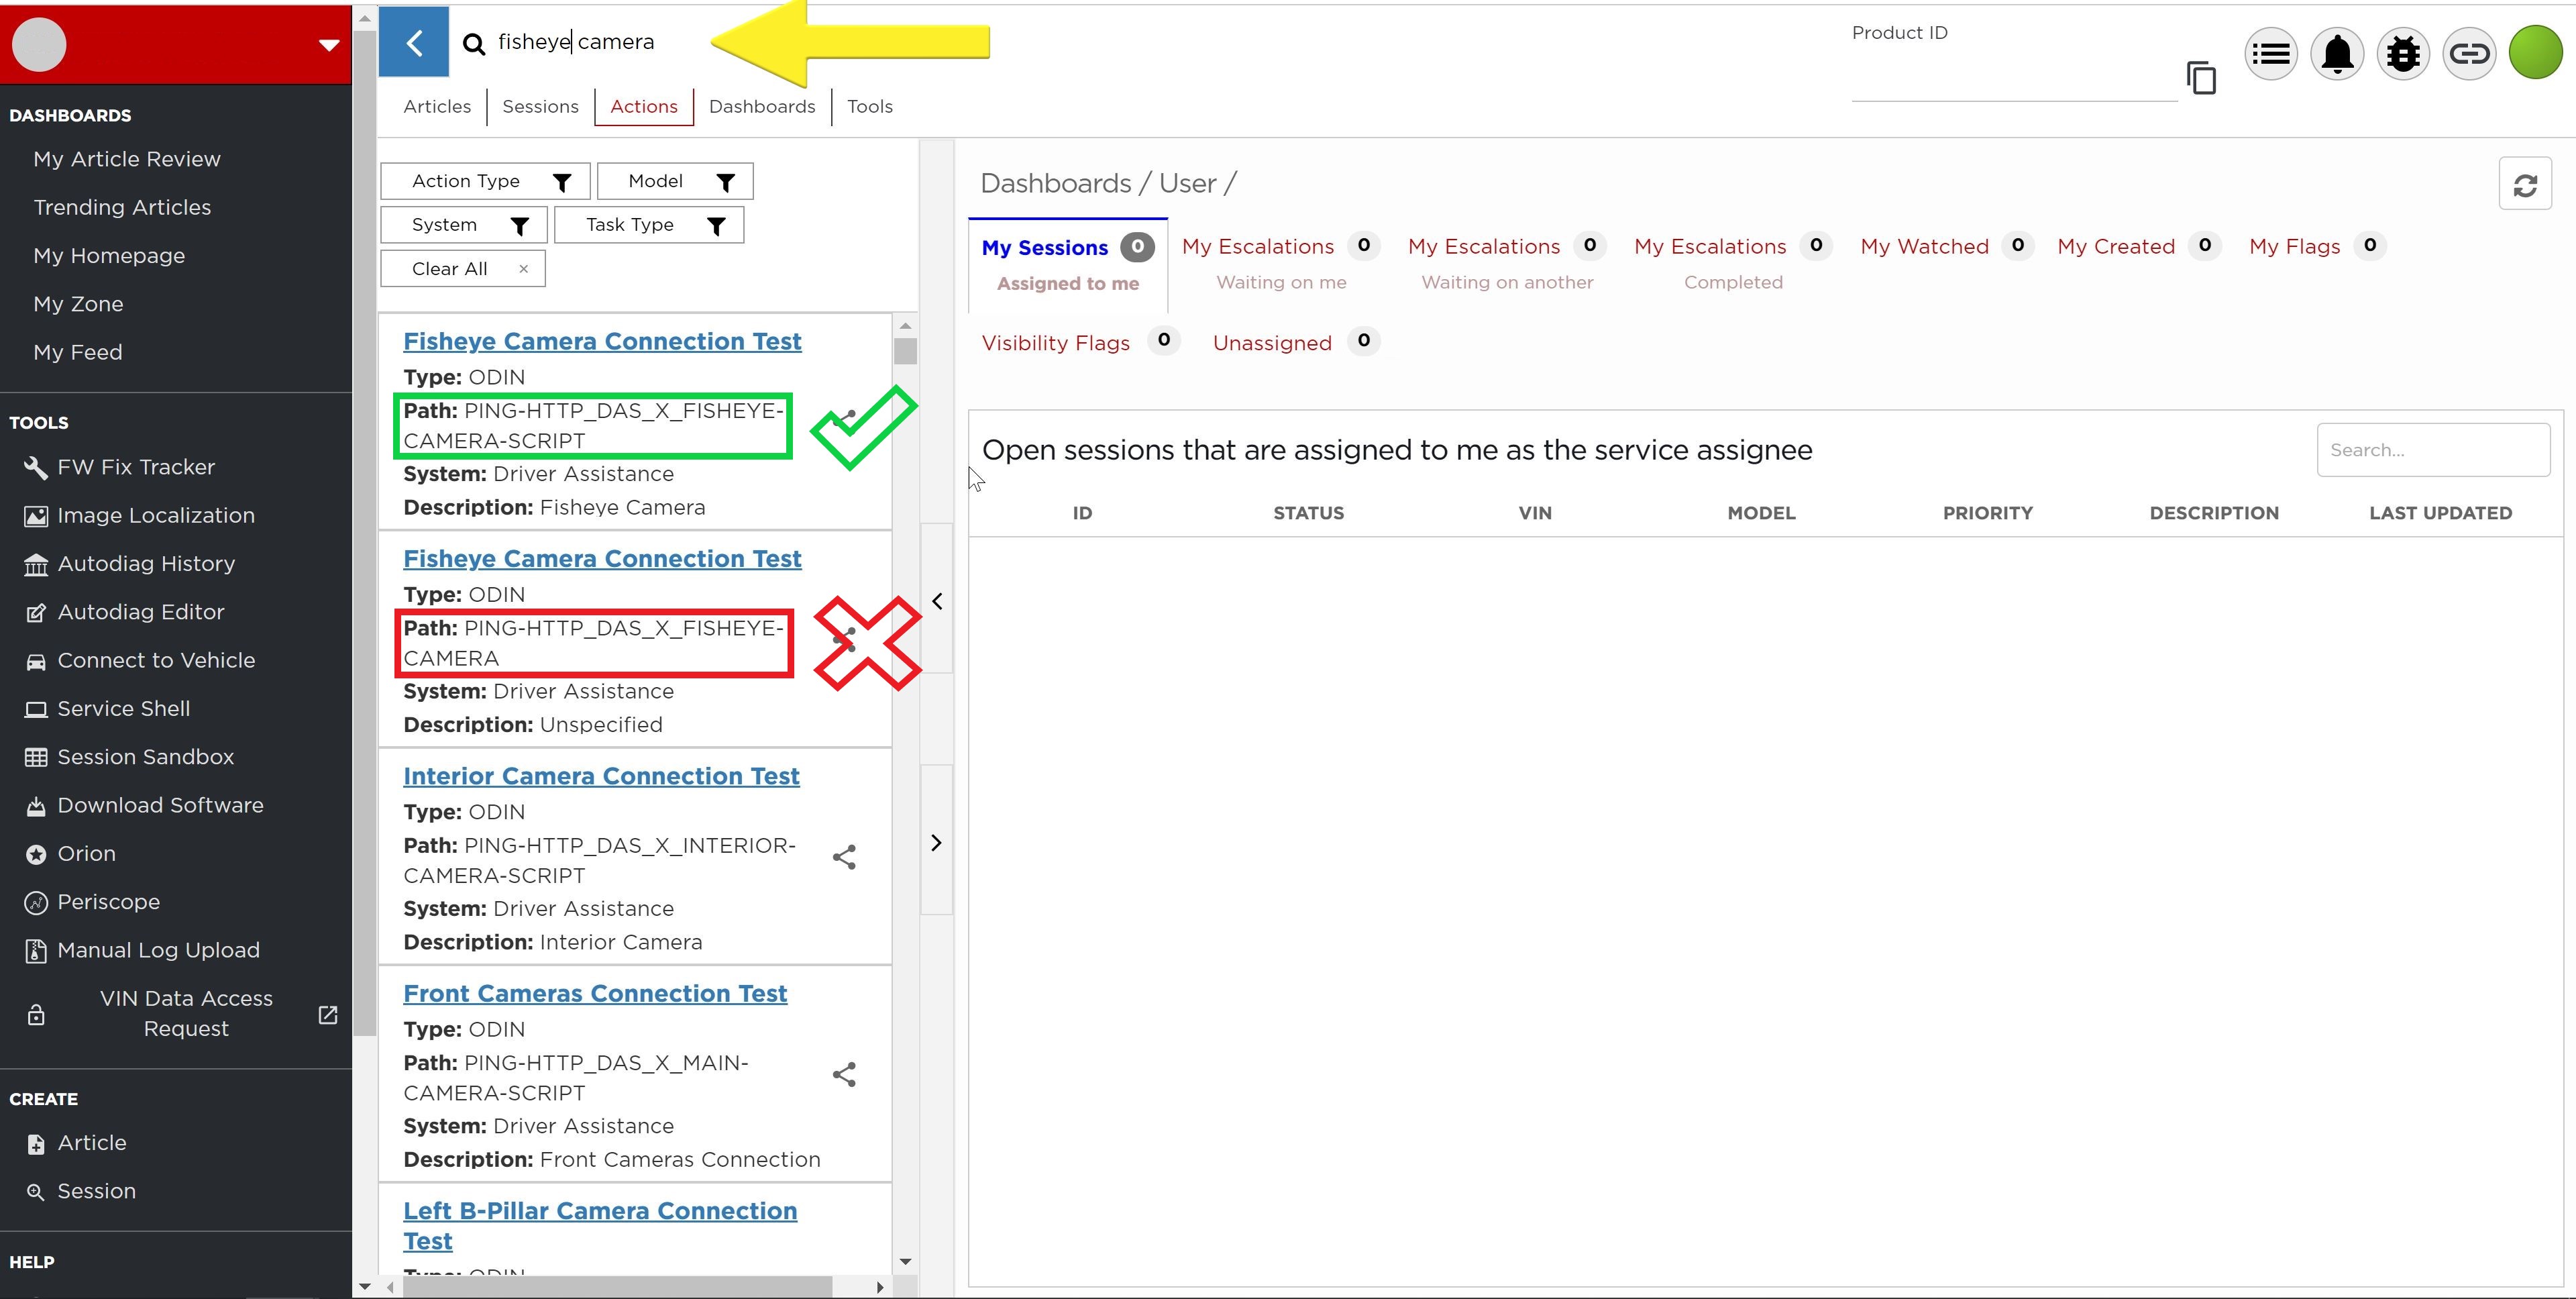This screenshot has width=2576, height=1299.
Task: Open the My Watched tab
Action: click(1924, 247)
